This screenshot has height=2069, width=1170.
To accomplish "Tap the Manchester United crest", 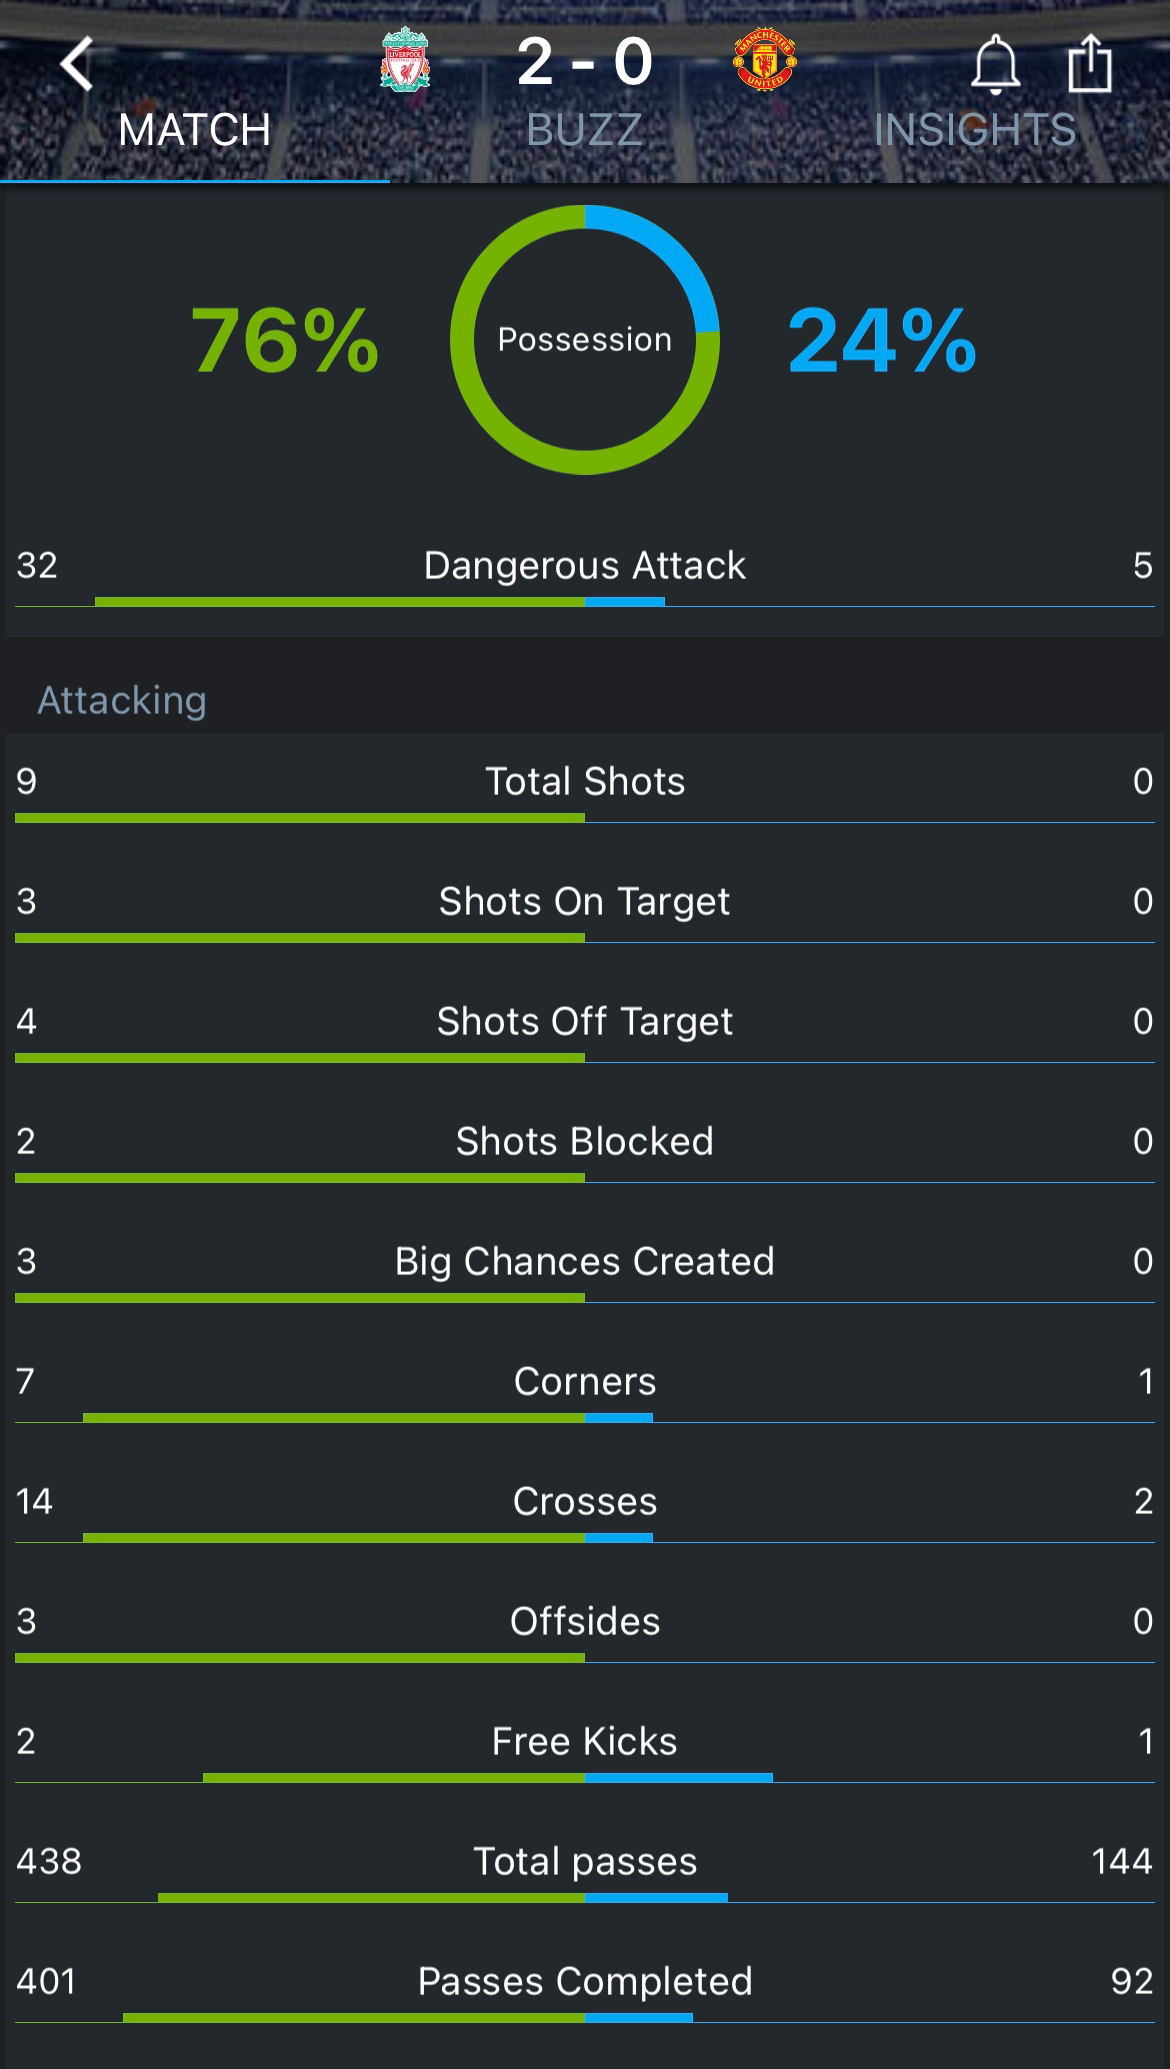I will 765,62.
